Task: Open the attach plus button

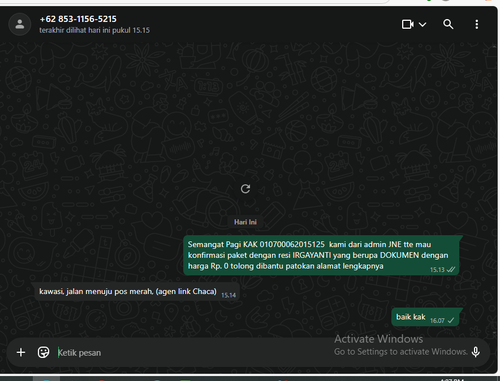Action: point(21,352)
